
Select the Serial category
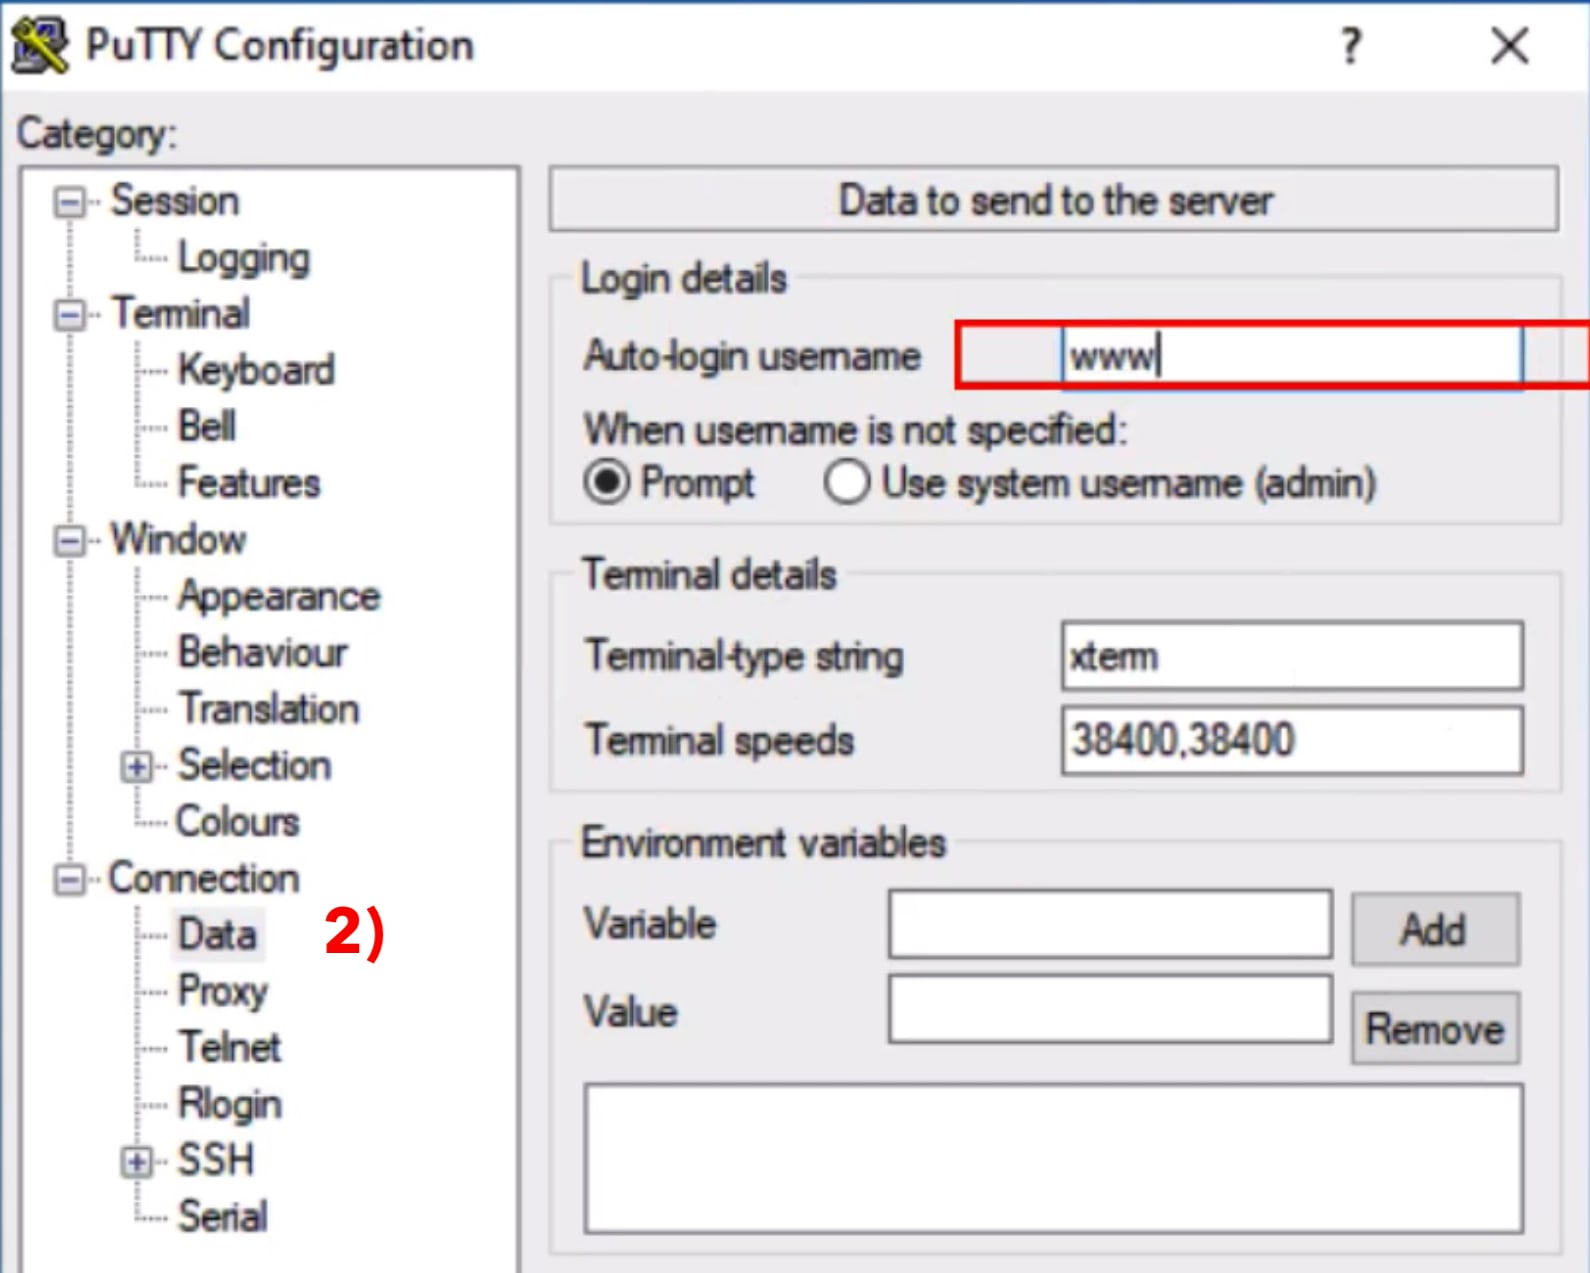tap(223, 1217)
